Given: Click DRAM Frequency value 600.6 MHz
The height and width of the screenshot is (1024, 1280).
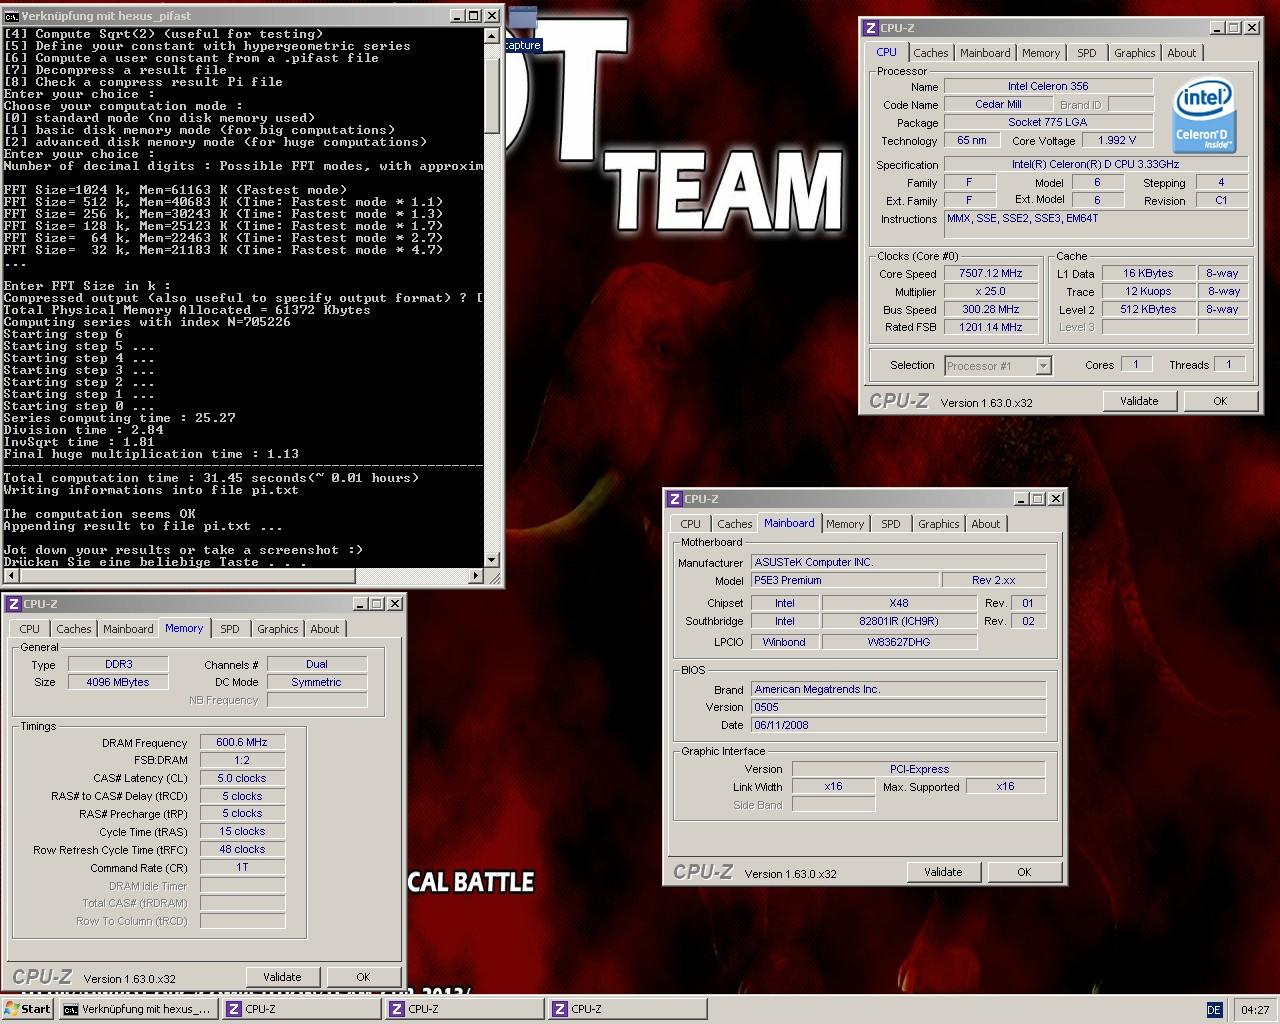Looking at the screenshot, I should [x=242, y=742].
